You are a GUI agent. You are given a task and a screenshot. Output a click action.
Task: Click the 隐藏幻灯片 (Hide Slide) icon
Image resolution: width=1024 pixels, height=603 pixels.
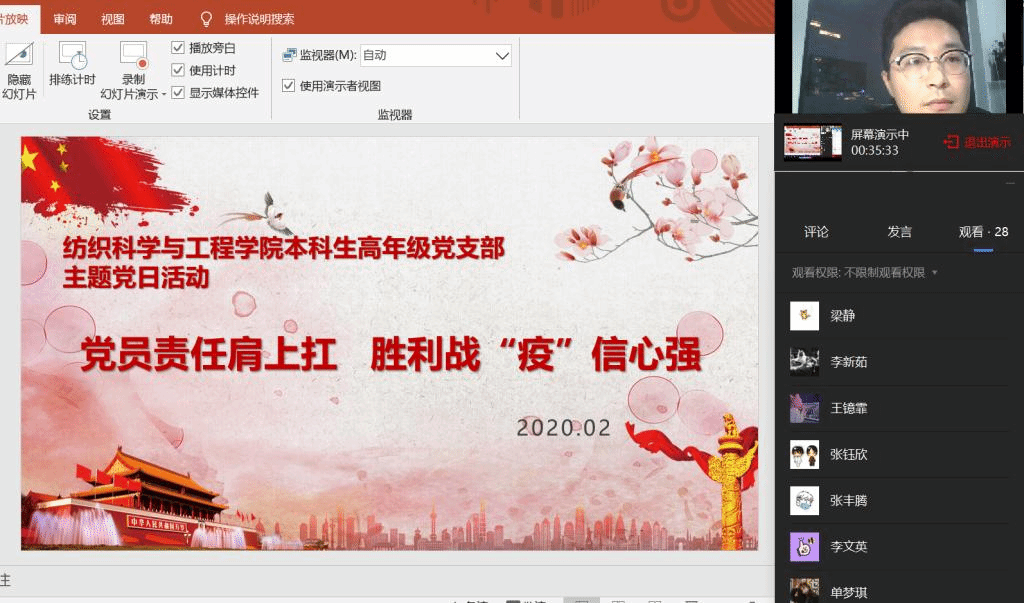18,55
